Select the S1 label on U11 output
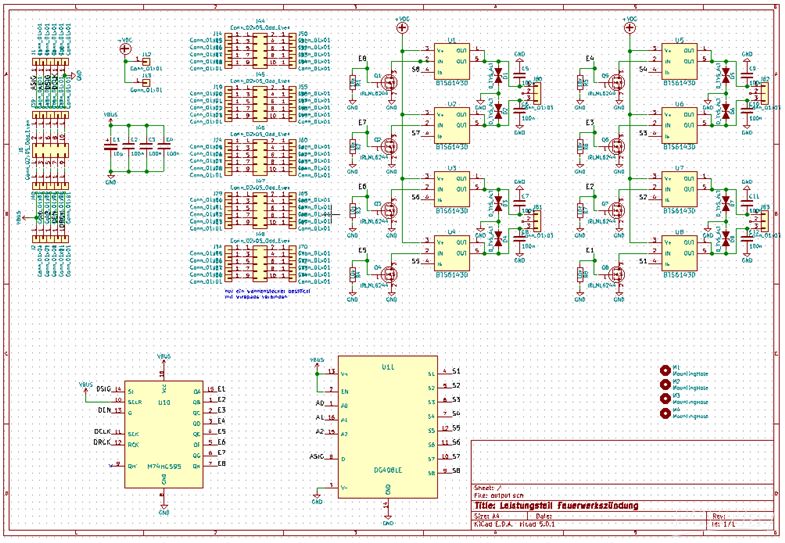This screenshot has height=543, width=785. coord(456,371)
